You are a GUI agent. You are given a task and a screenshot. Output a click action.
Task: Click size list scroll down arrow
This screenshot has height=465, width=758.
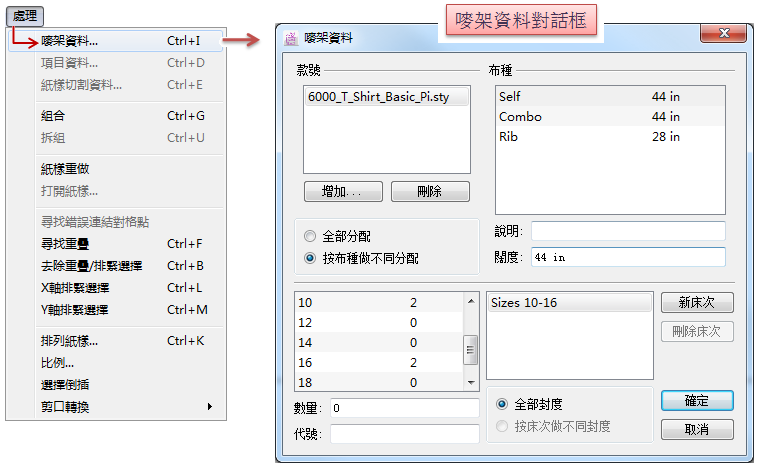coord(471,382)
